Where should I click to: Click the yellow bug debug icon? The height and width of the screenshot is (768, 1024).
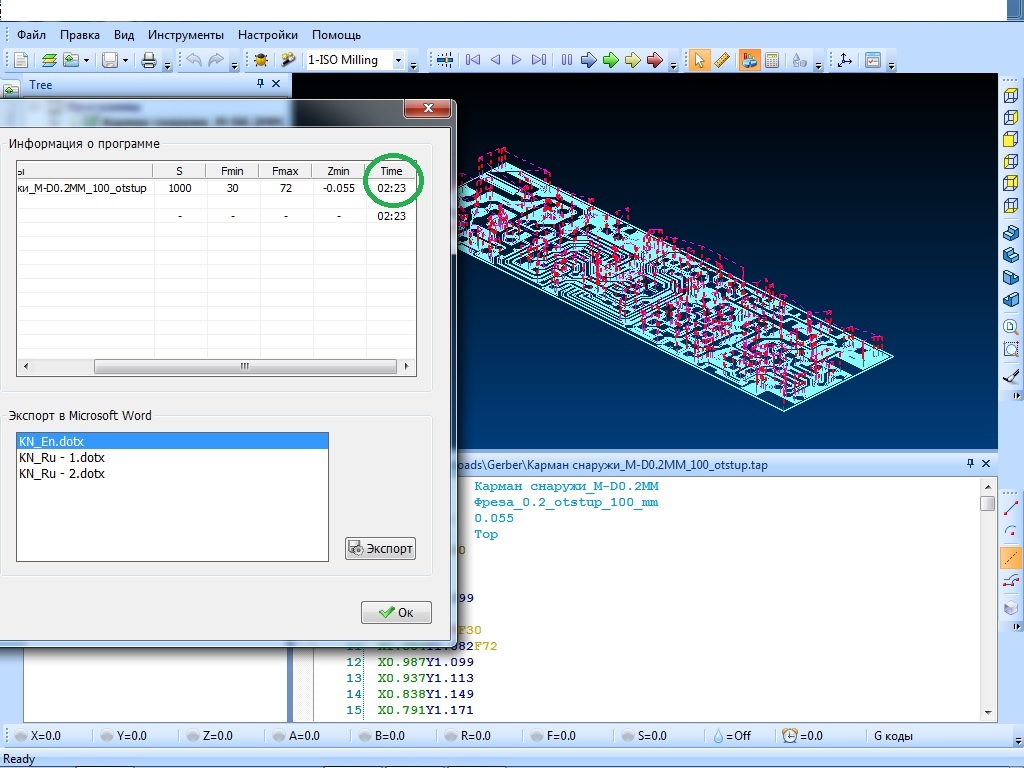click(x=261, y=60)
